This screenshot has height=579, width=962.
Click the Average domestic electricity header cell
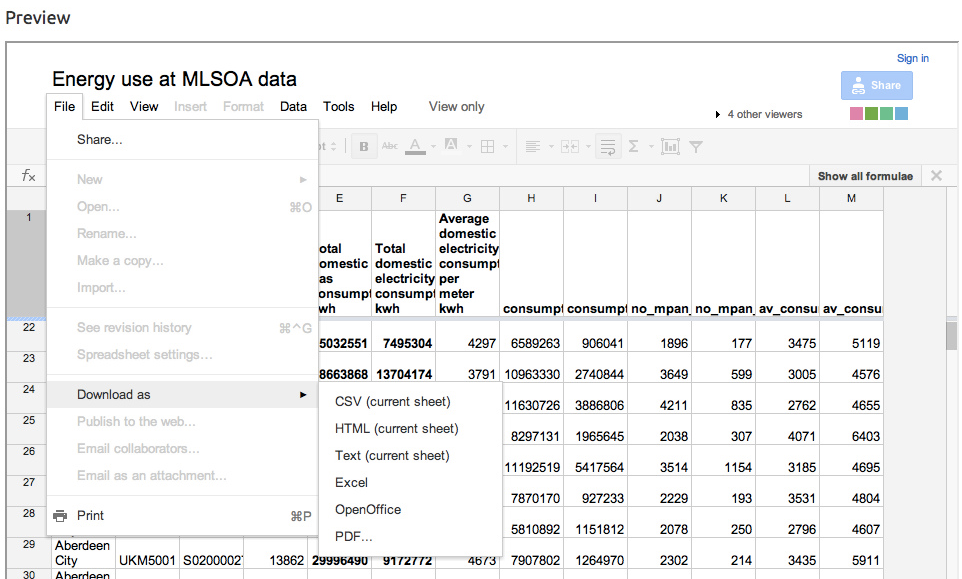point(468,263)
